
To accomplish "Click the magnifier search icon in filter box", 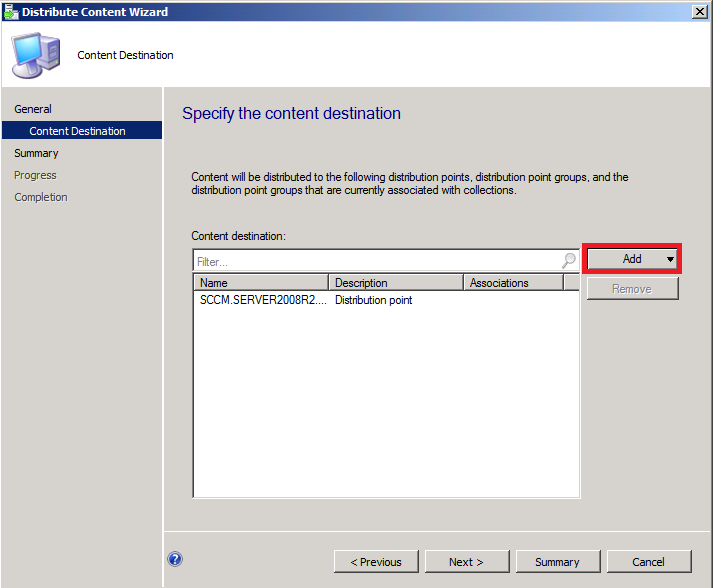I will click(x=569, y=261).
